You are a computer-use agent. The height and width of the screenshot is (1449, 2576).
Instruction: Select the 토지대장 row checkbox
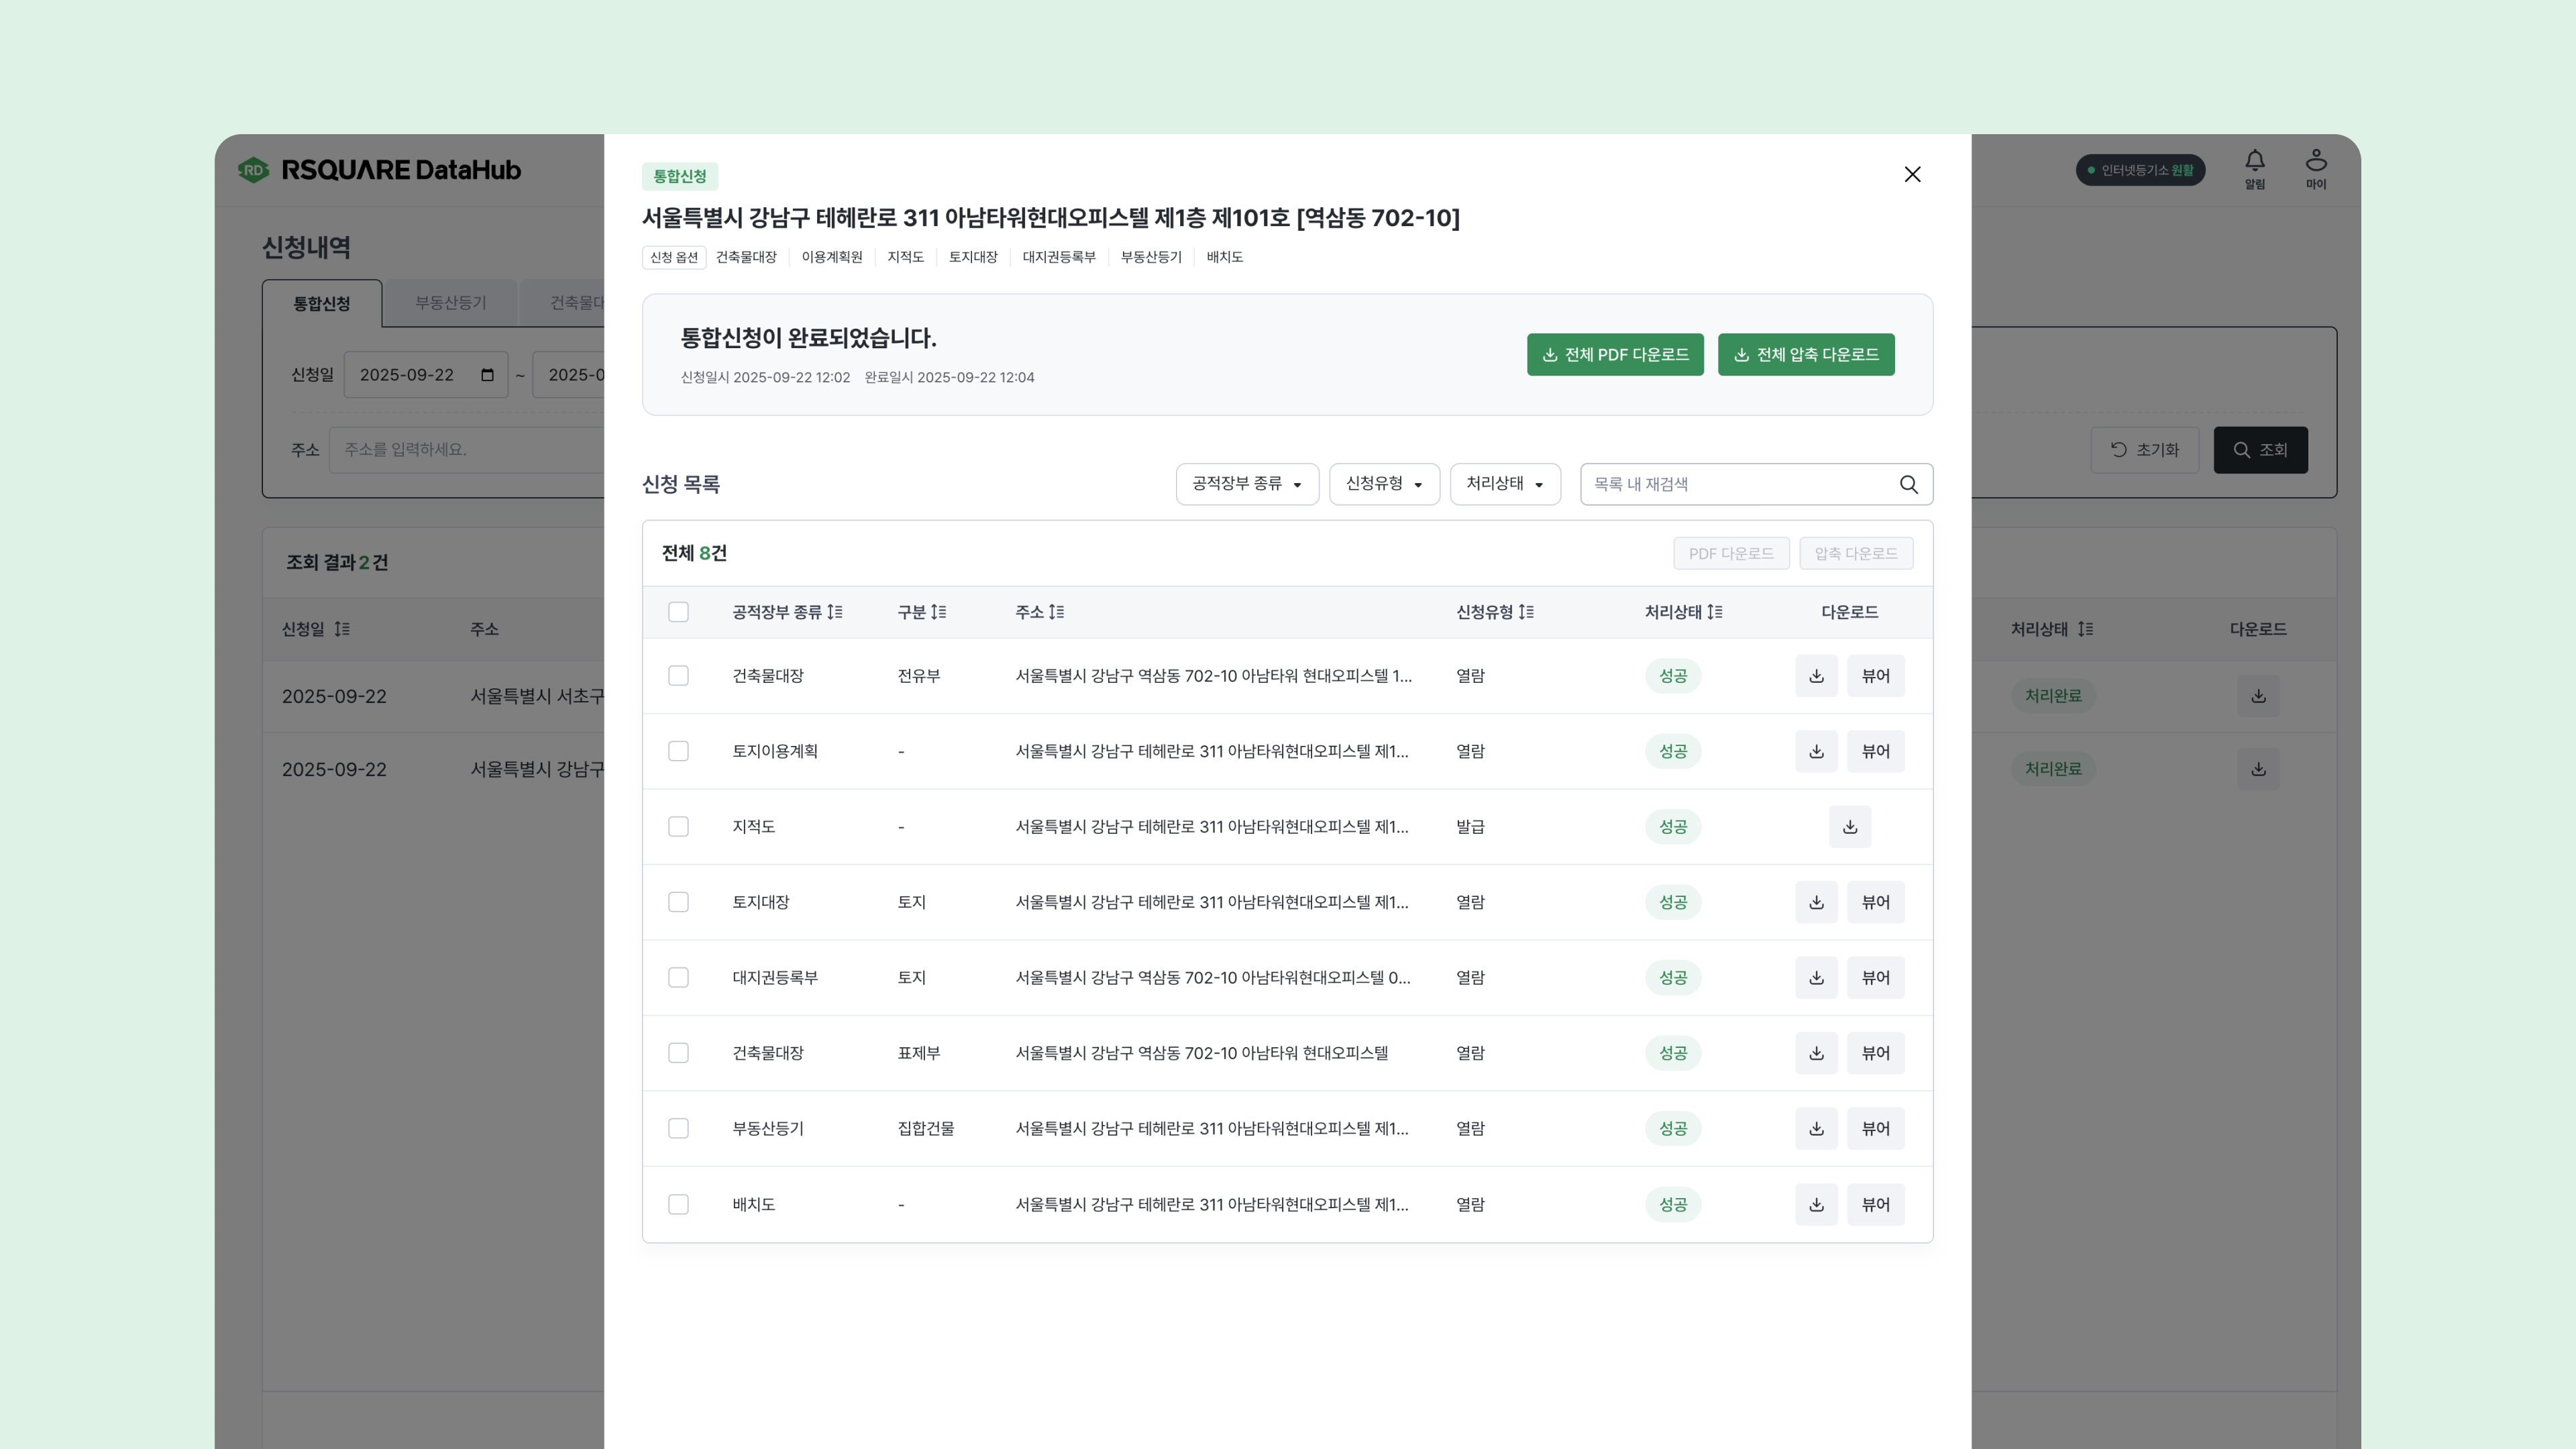pos(678,902)
